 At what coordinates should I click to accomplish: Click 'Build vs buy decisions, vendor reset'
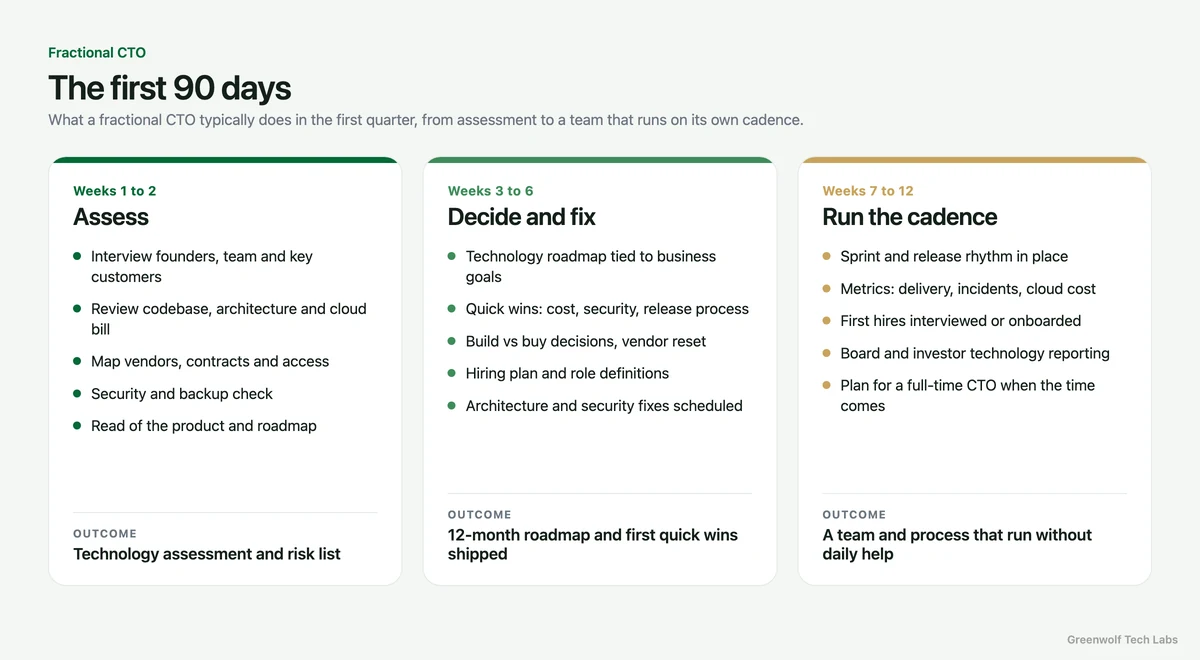pos(586,341)
